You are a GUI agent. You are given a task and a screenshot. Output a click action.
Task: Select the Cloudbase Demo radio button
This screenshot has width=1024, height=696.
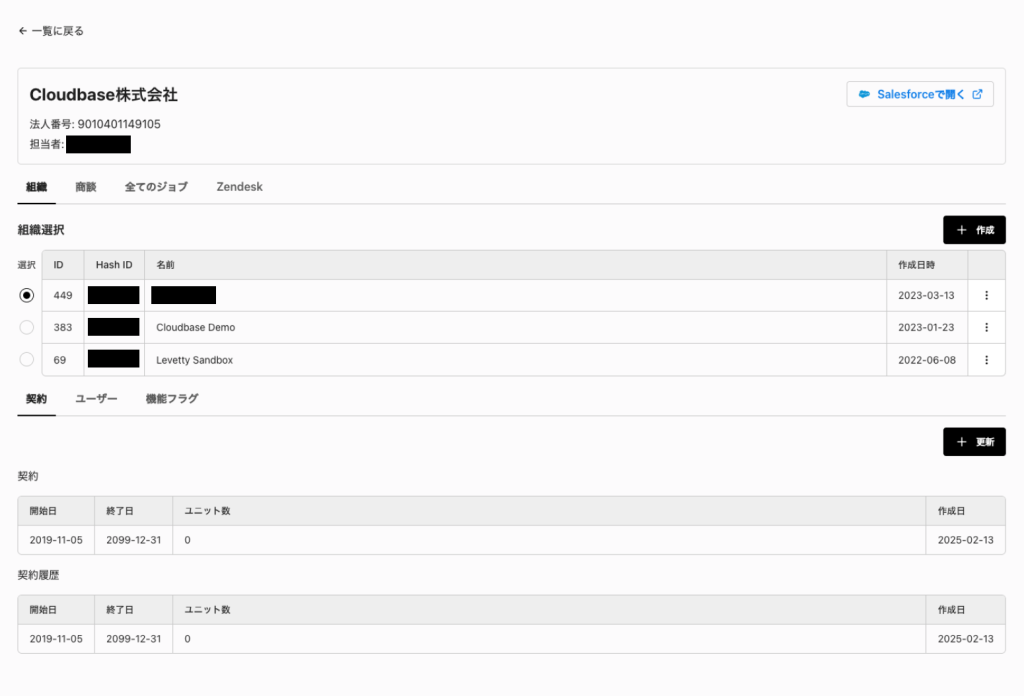27,327
